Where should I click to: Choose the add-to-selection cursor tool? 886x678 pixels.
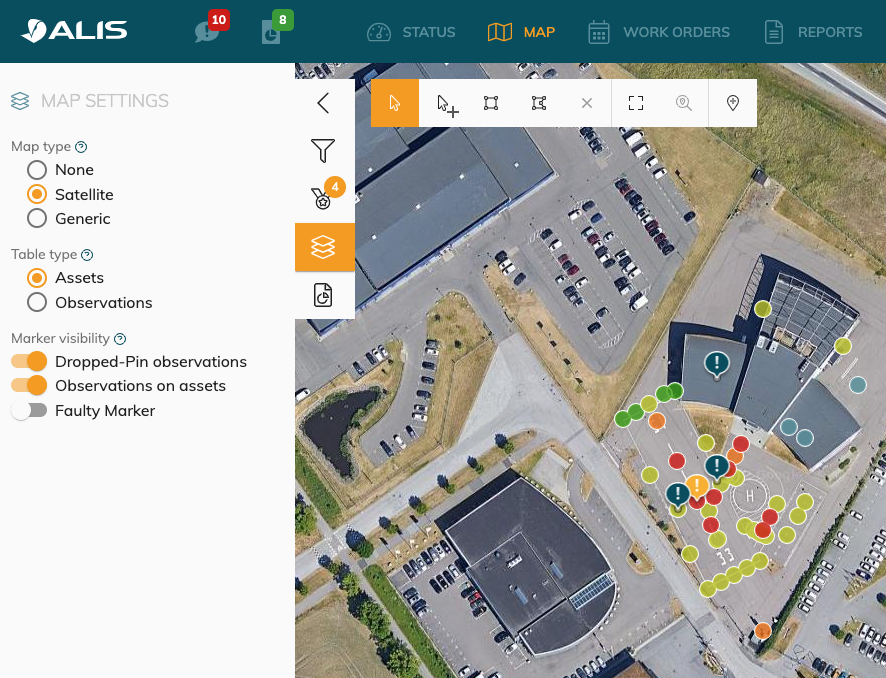[447, 104]
